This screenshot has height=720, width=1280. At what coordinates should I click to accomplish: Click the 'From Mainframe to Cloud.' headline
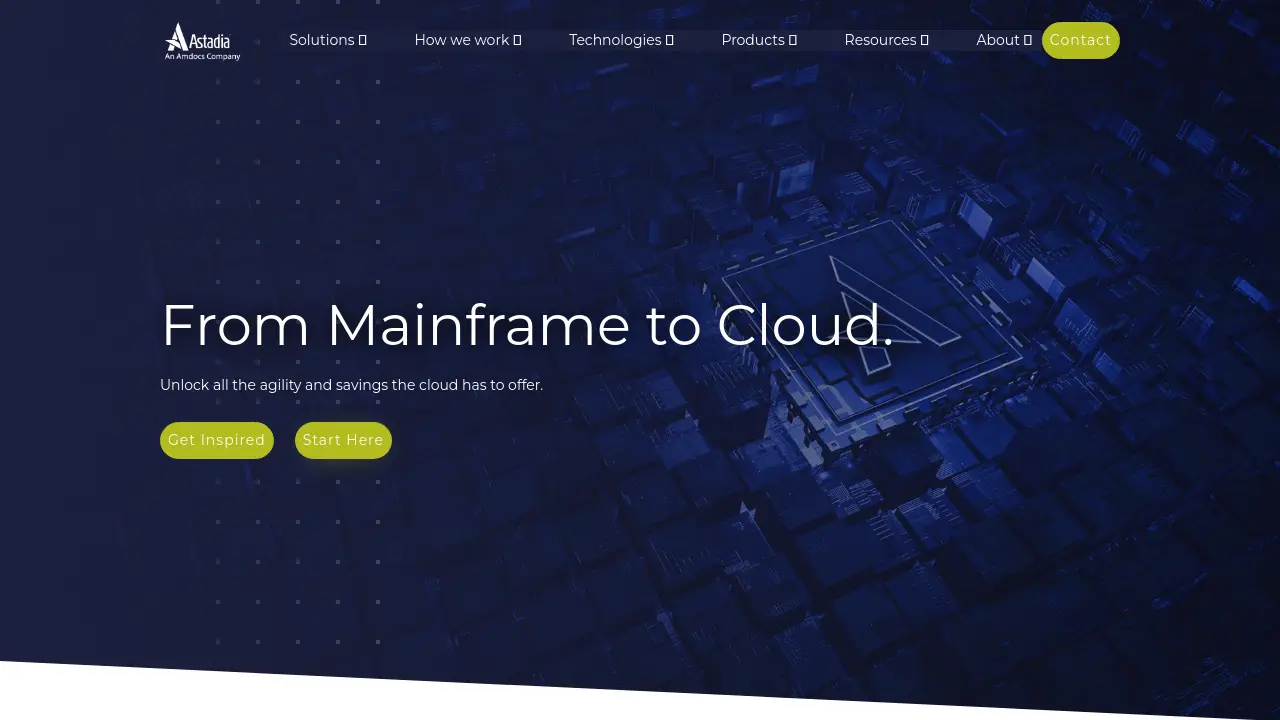click(x=526, y=325)
